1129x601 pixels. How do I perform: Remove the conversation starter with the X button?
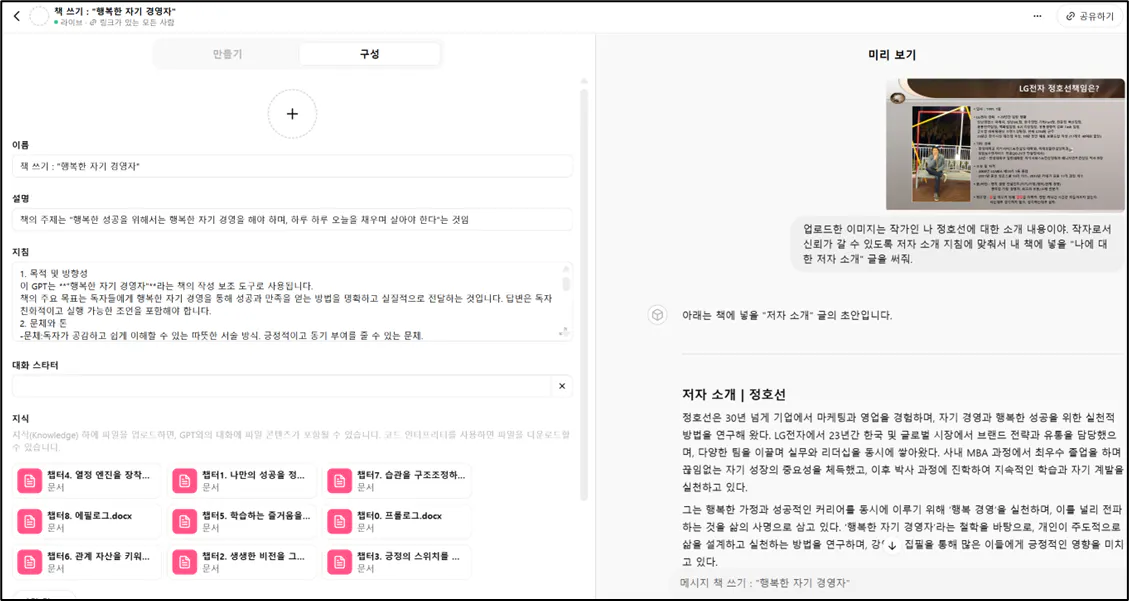click(x=561, y=385)
